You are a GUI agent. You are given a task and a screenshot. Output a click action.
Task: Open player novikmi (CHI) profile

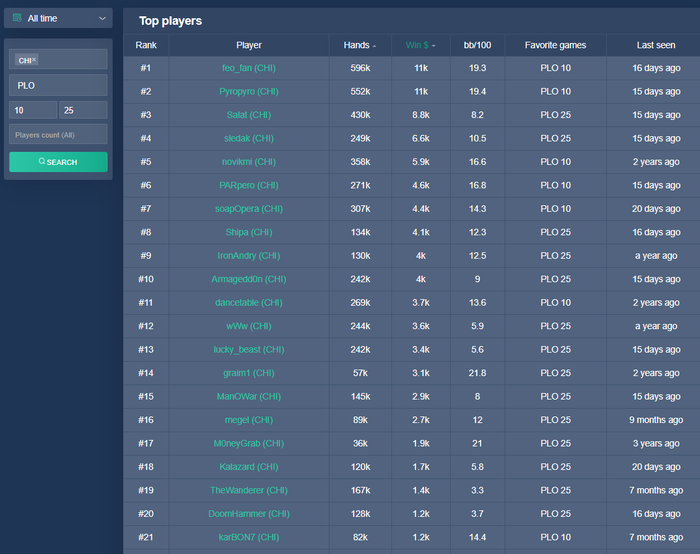click(249, 162)
